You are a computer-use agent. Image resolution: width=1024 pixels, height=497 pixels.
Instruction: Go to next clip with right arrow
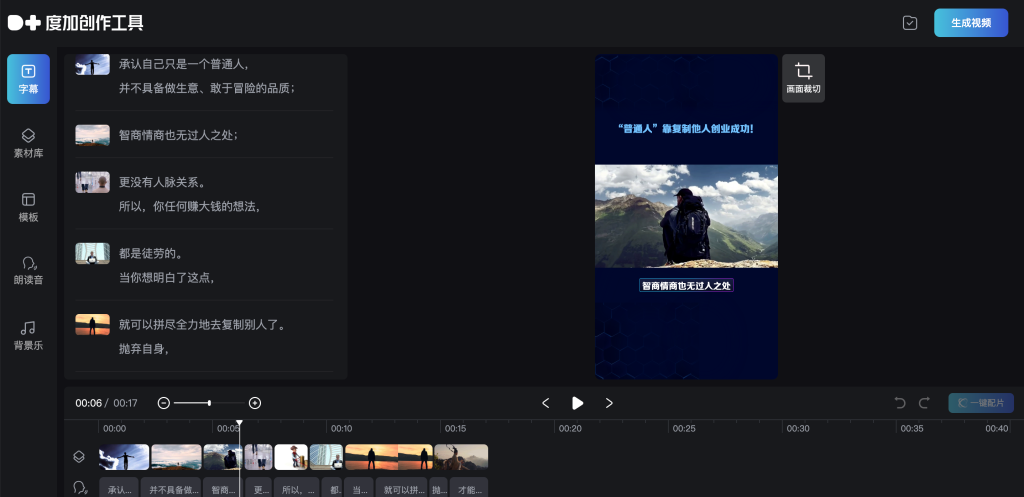pyautogui.click(x=609, y=403)
